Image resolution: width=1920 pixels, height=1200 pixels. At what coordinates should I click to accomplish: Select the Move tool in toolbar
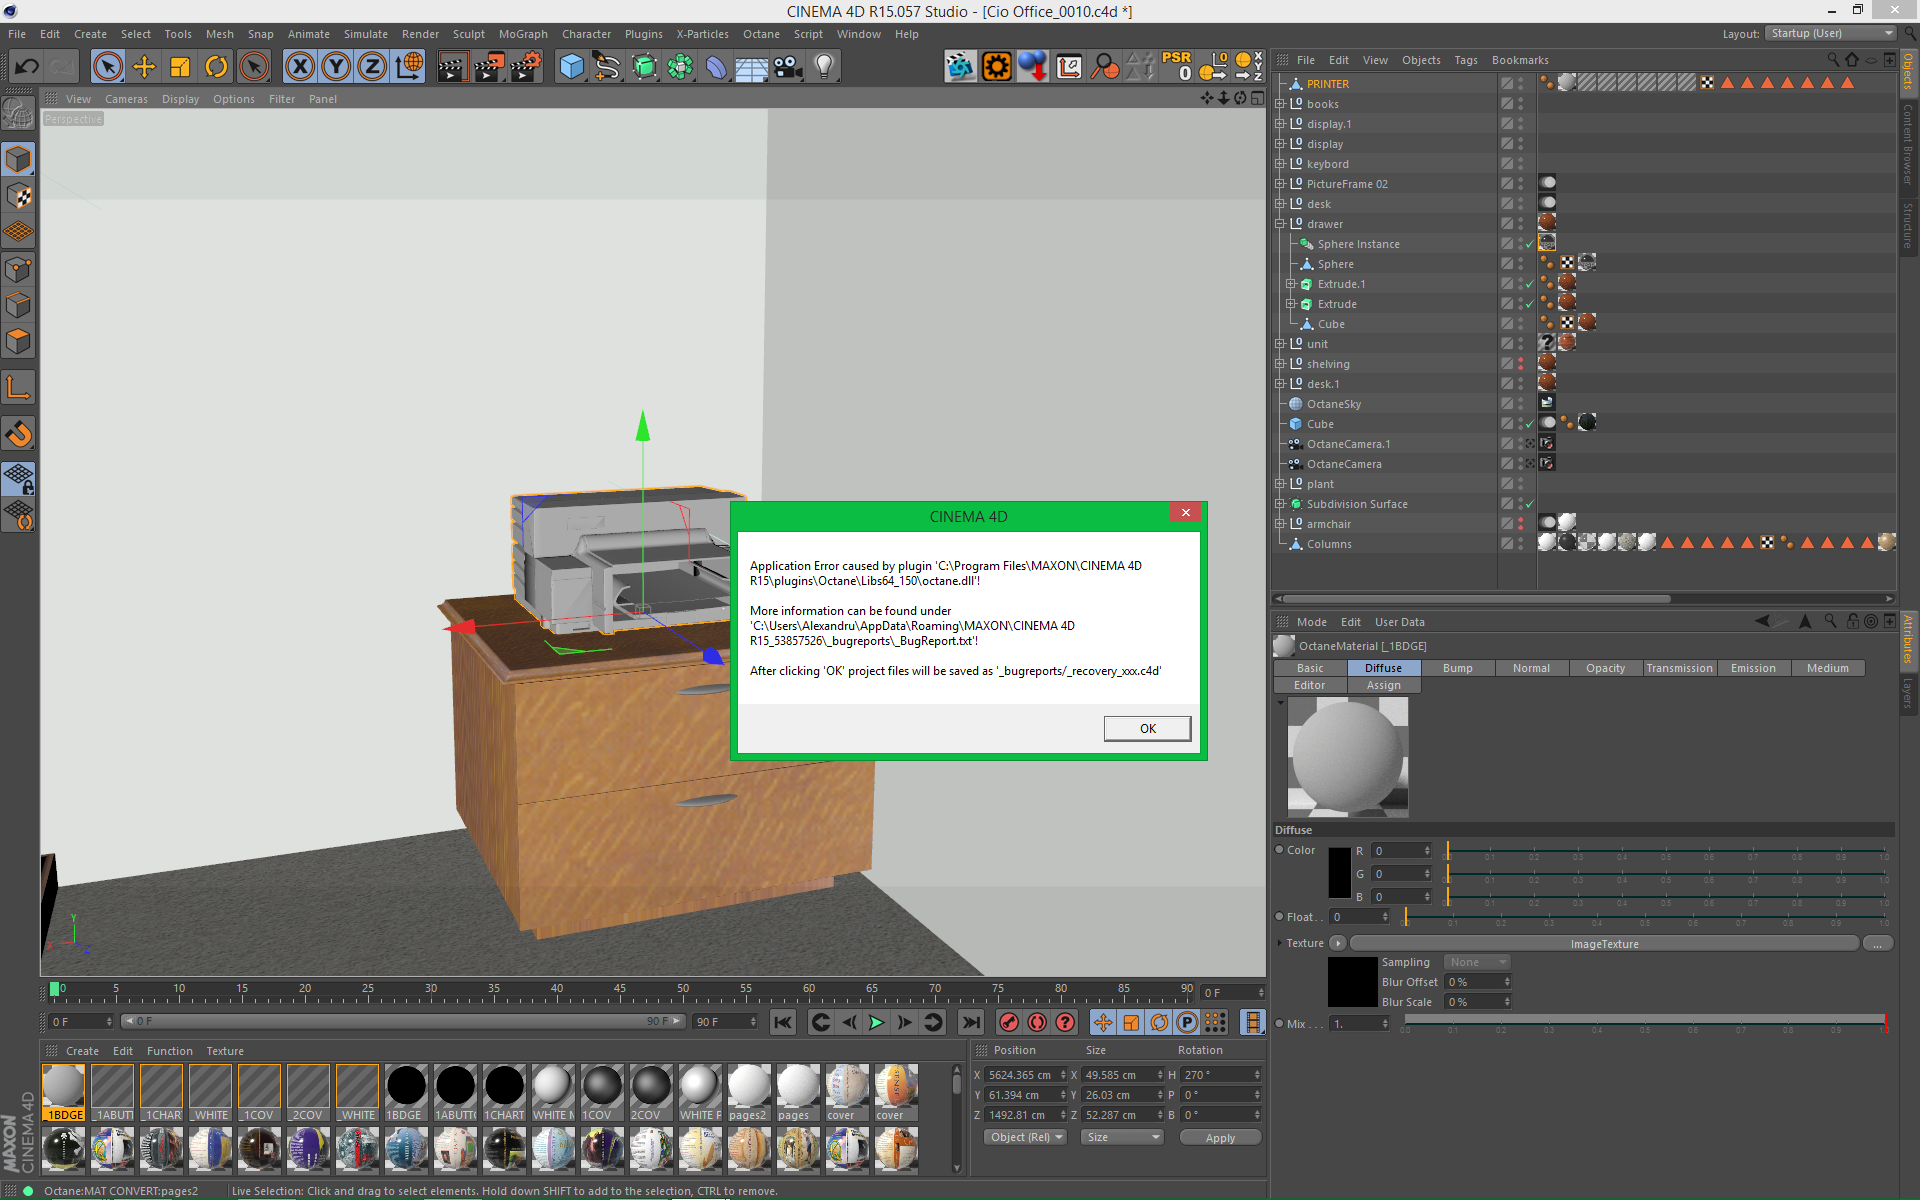144,67
